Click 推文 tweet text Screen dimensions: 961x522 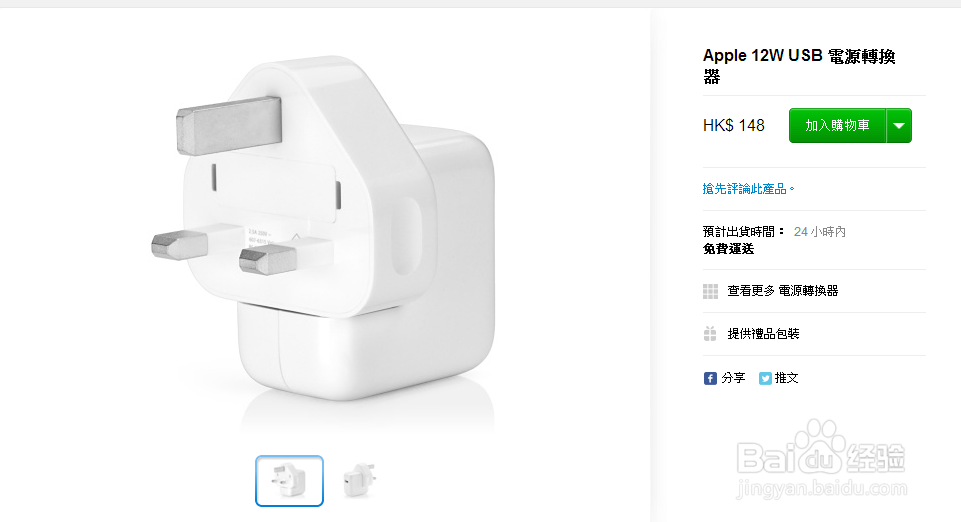point(786,378)
